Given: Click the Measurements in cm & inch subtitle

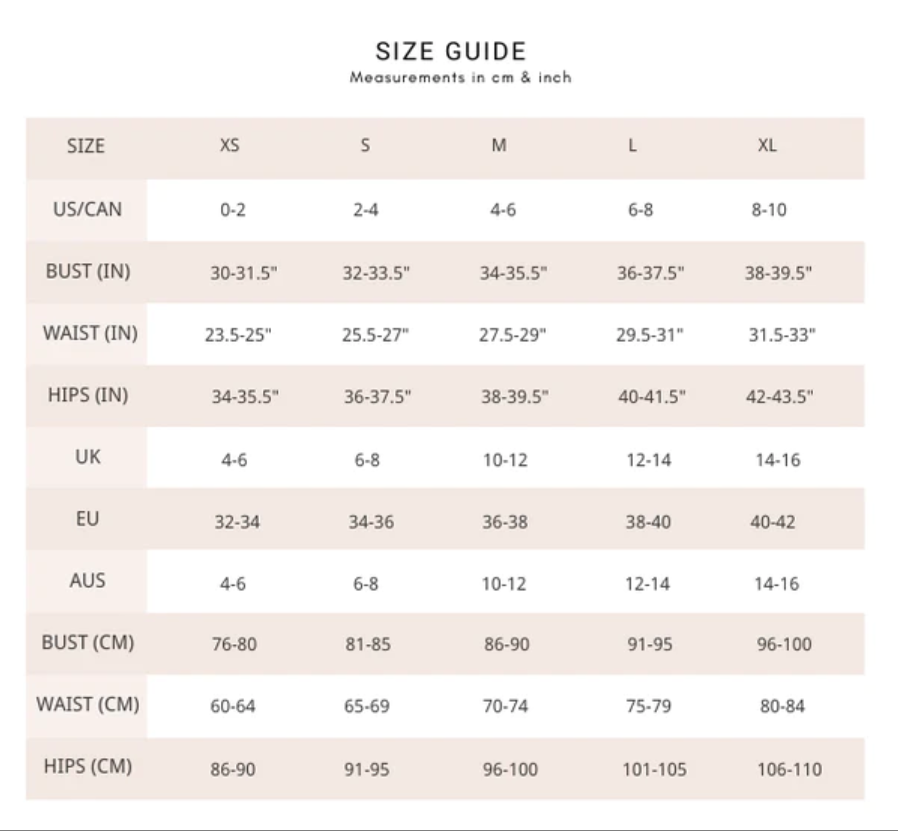Looking at the screenshot, I should click(461, 77).
